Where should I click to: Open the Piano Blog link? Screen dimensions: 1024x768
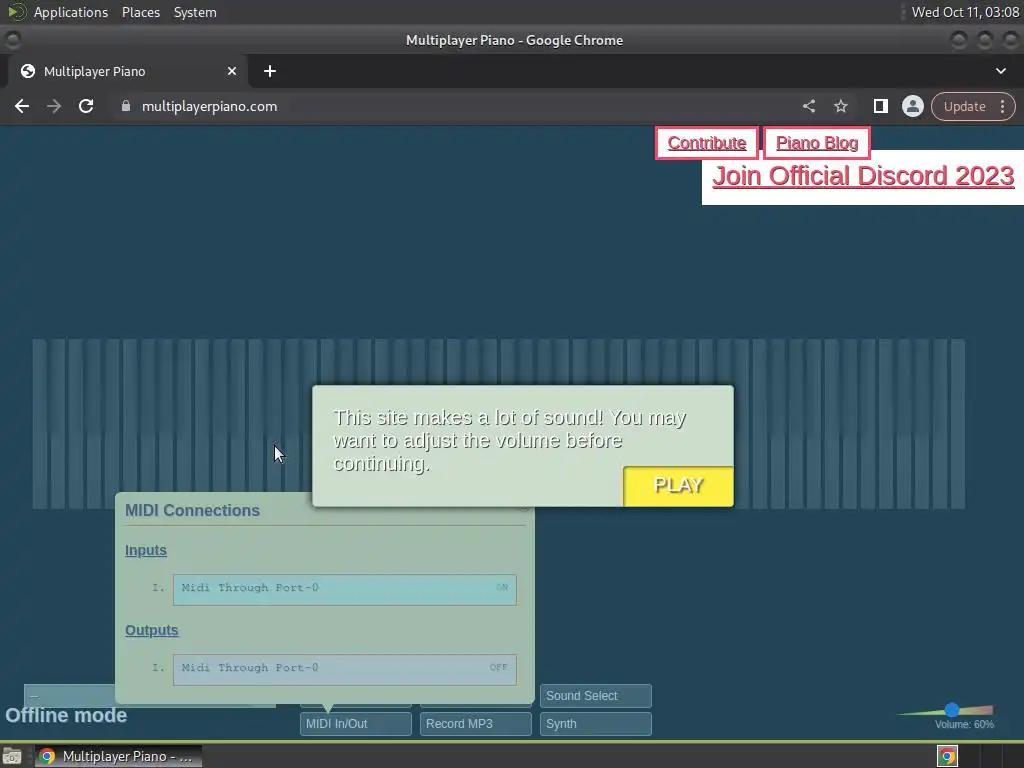tap(816, 143)
